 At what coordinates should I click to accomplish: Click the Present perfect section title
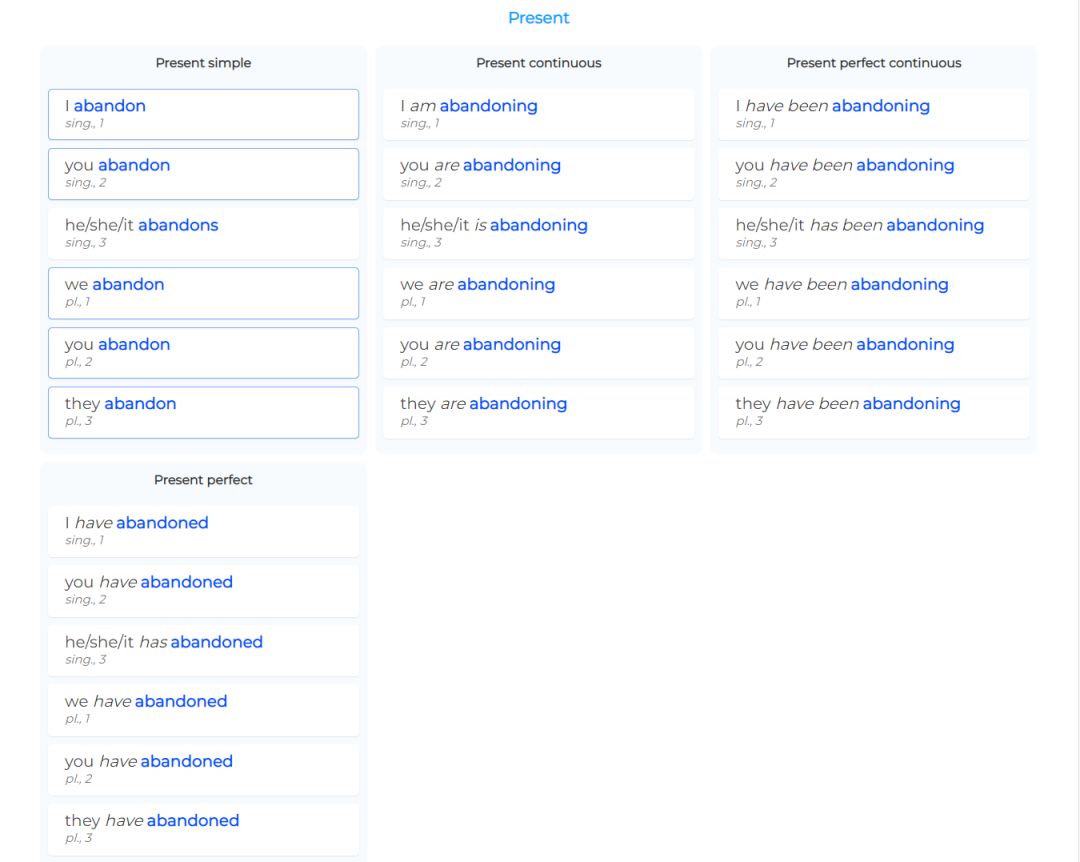(x=203, y=480)
